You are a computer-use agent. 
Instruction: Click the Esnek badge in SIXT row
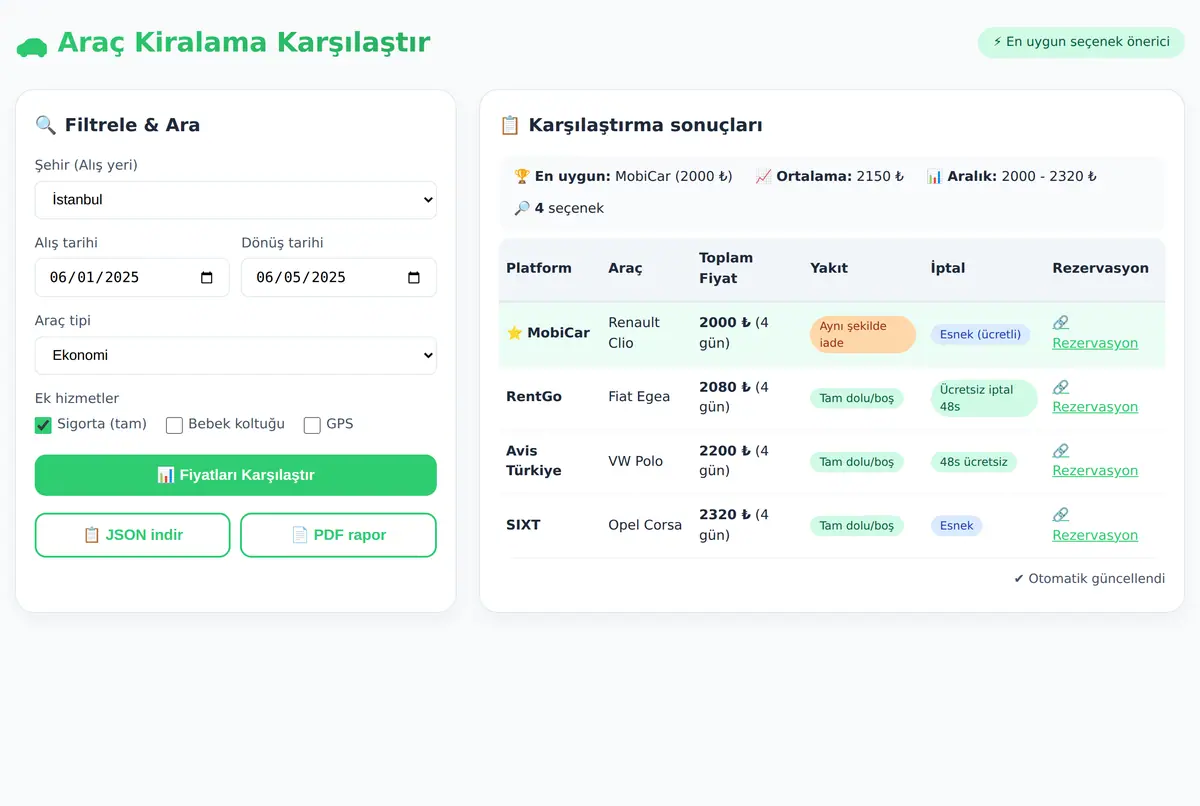(957, 526)
